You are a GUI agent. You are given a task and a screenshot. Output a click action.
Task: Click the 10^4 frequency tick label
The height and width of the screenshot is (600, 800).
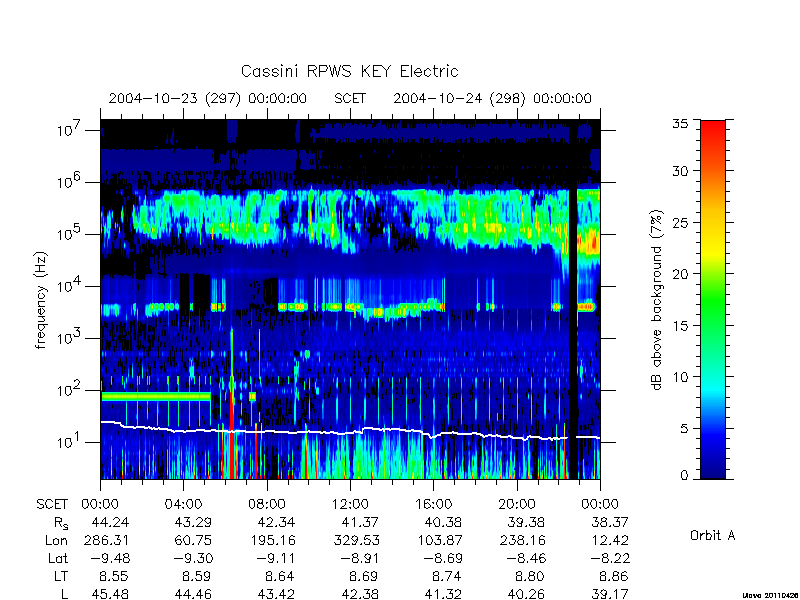pos(70,285)
